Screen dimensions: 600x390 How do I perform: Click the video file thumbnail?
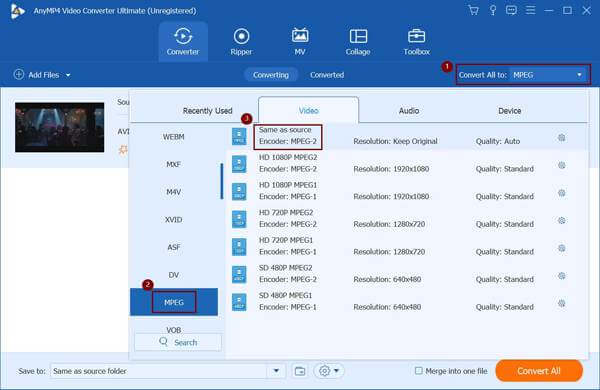[59, 127]
